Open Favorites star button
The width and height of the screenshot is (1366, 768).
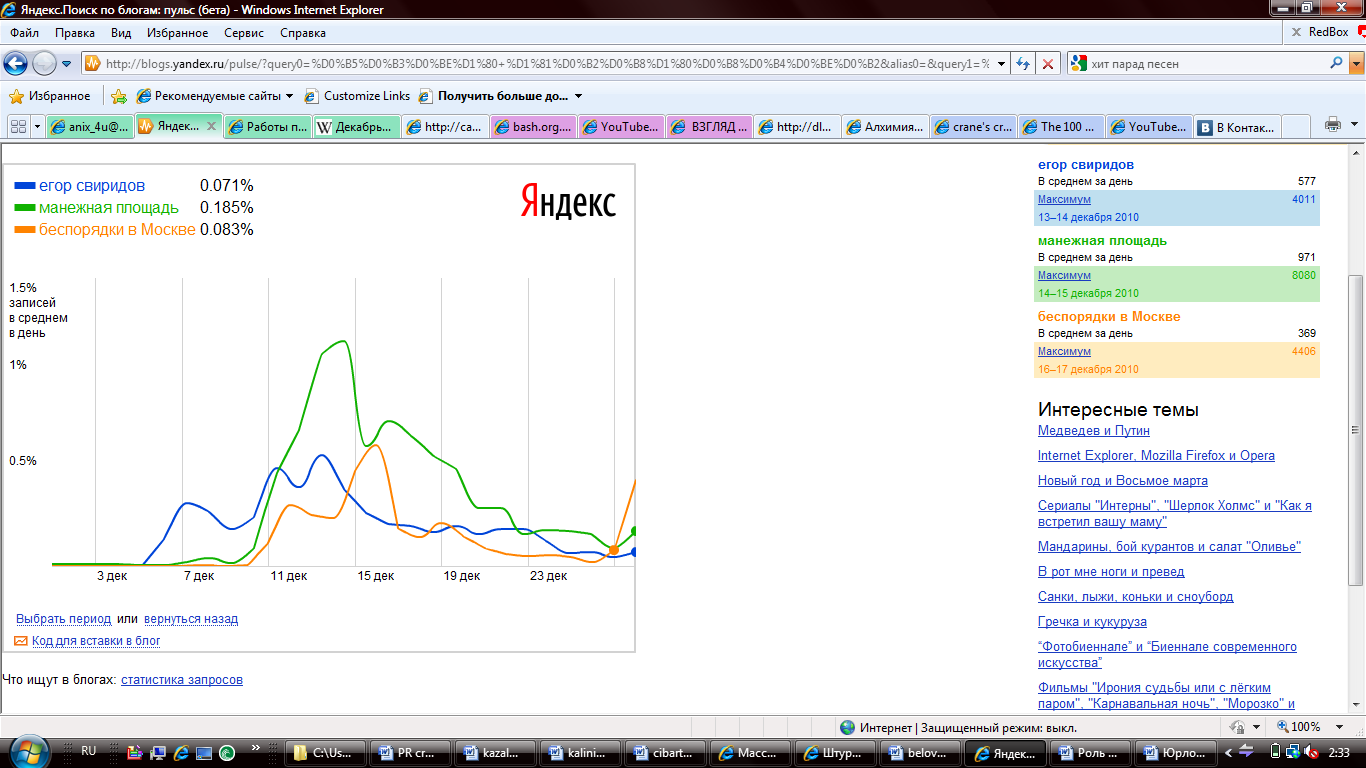pos(49,96)
